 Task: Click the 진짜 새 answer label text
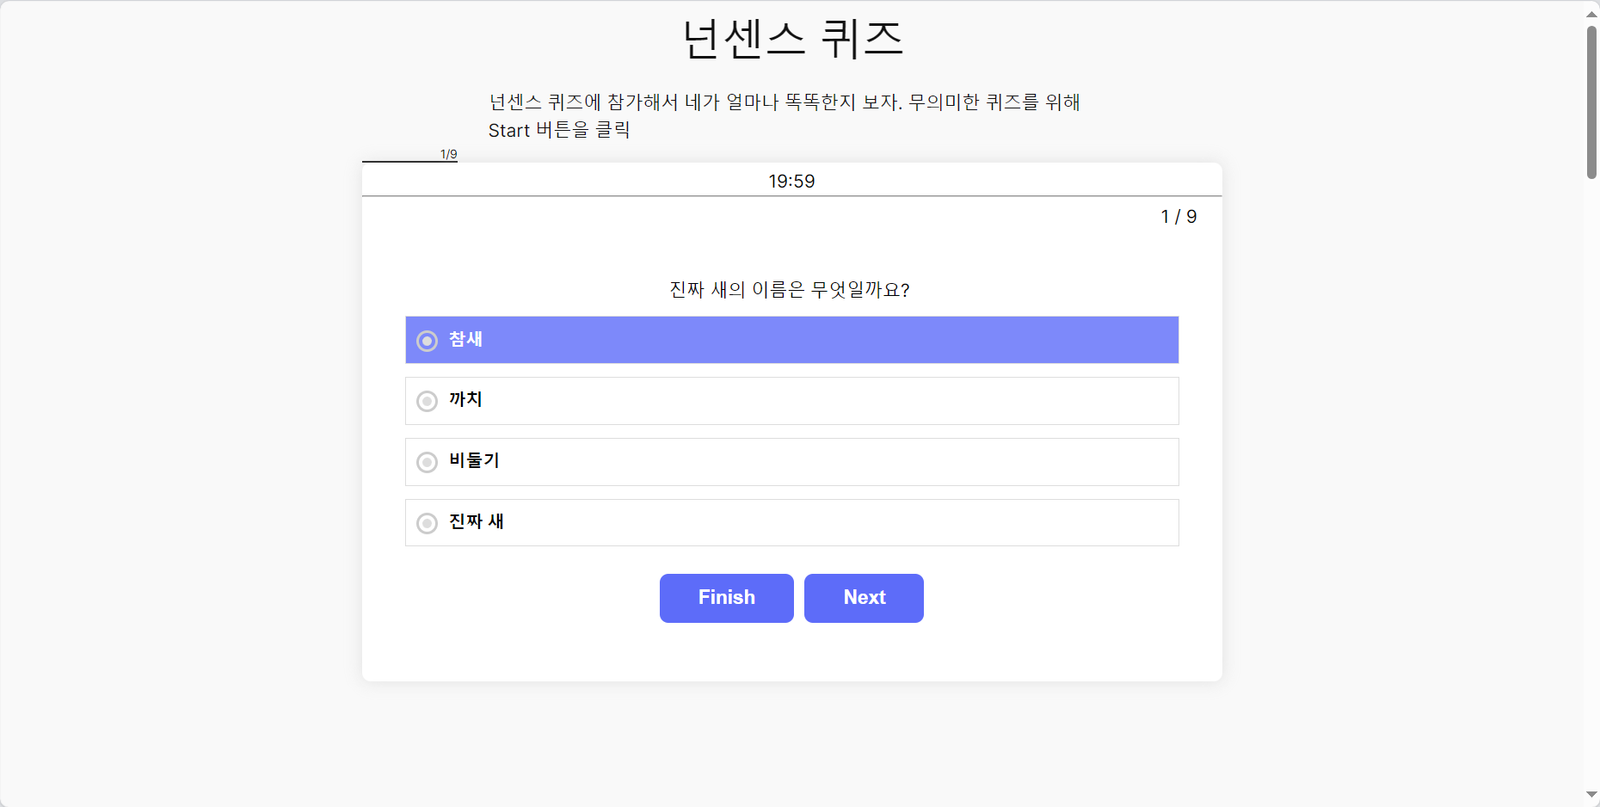tap(476, 522)
